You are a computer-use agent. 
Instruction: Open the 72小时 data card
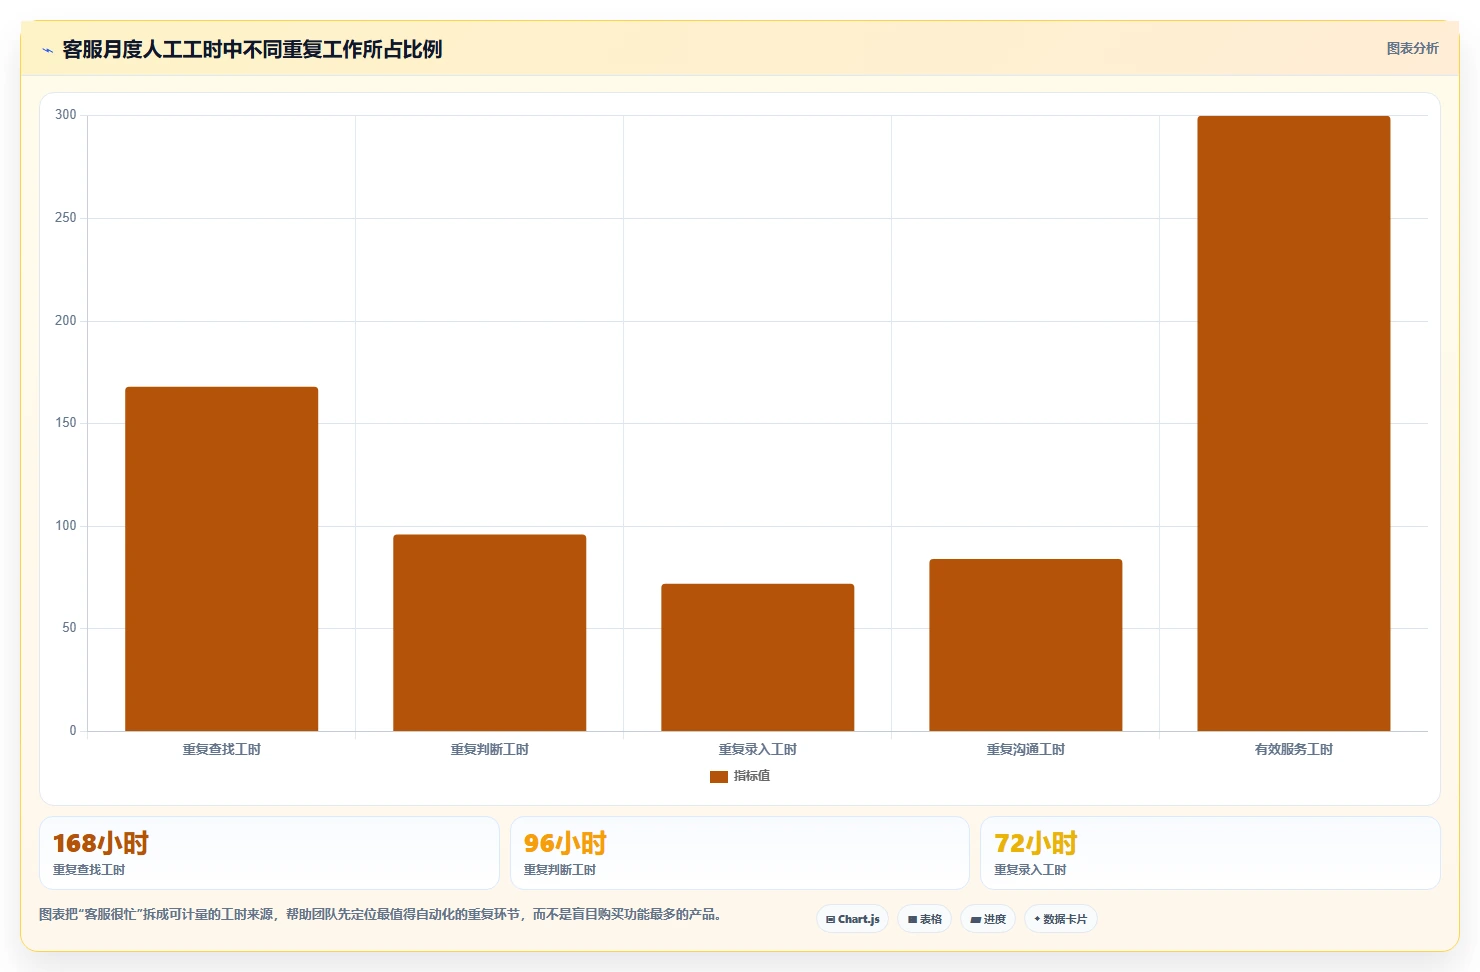tap(1210, 853)
